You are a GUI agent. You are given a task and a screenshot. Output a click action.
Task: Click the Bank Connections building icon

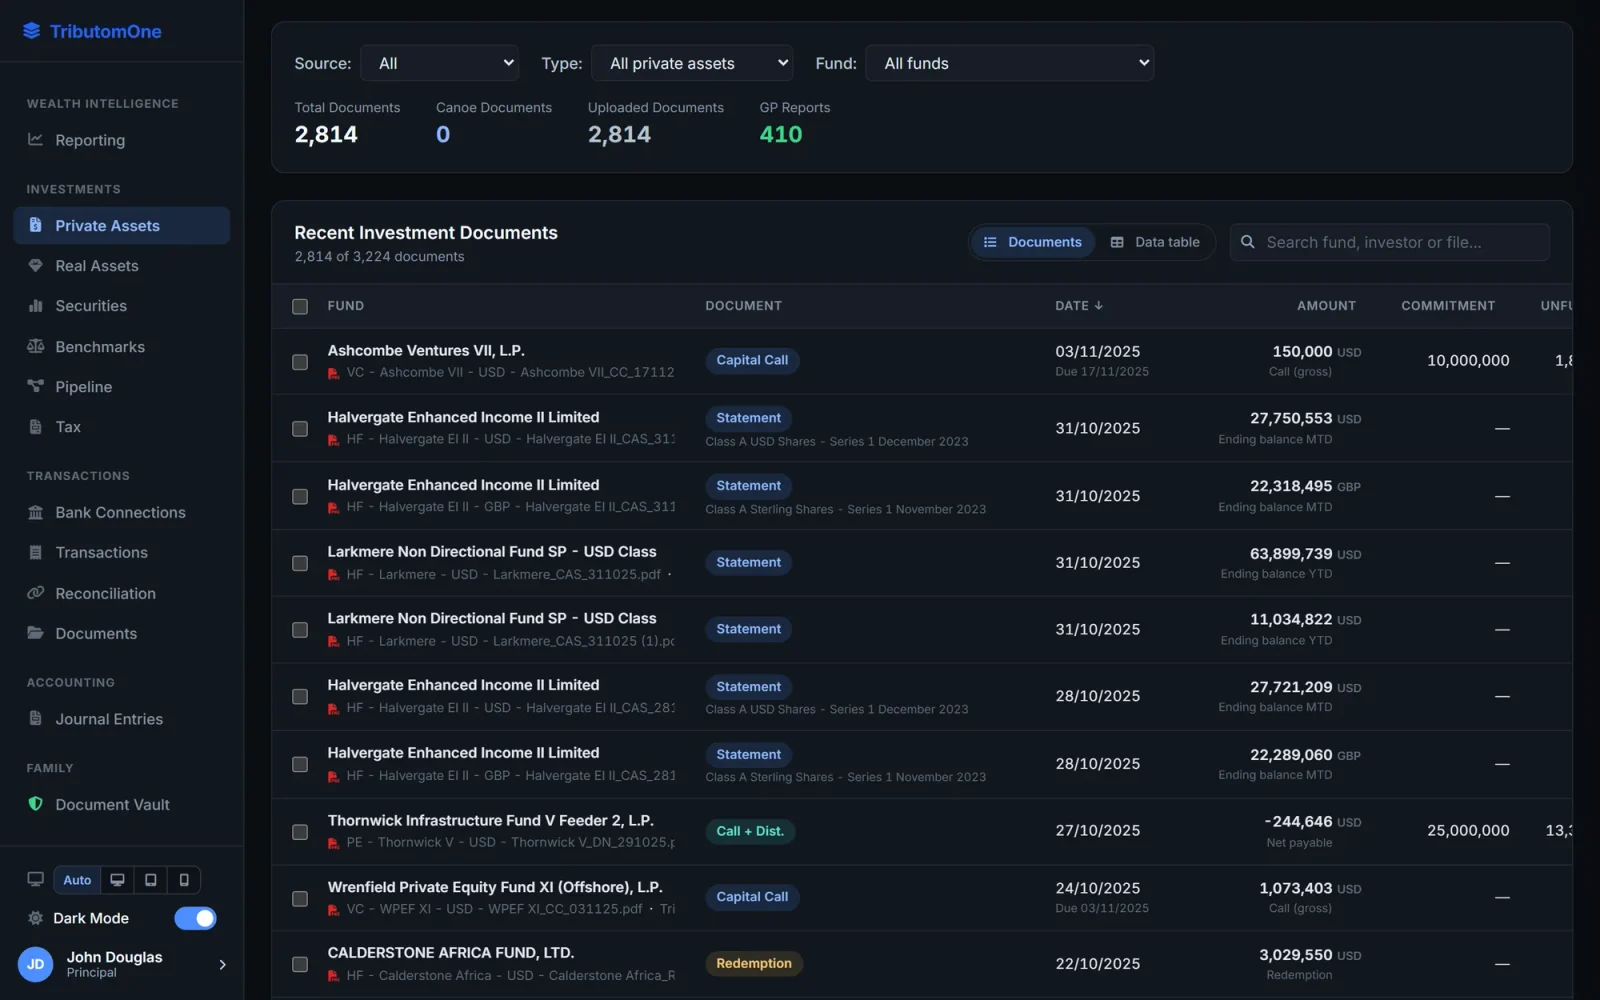coord(35,513)
